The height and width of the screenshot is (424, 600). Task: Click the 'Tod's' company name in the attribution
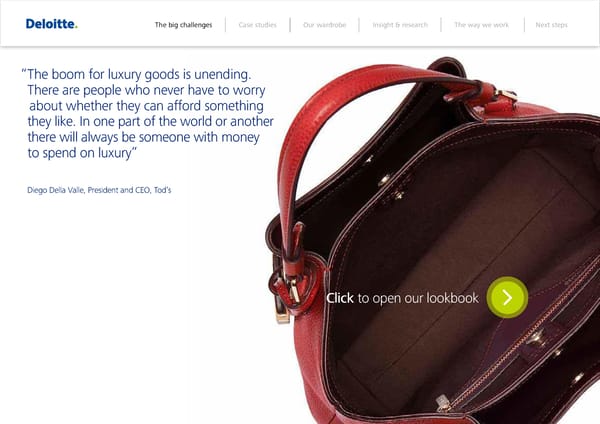coord(163,190)
